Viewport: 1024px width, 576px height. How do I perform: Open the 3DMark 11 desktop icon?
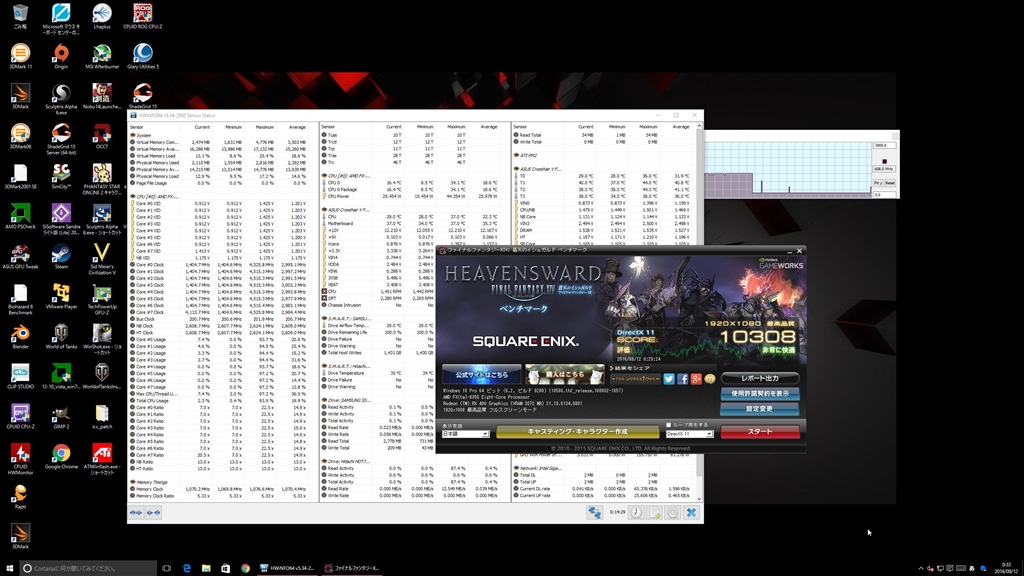click(x=20, y=56)
